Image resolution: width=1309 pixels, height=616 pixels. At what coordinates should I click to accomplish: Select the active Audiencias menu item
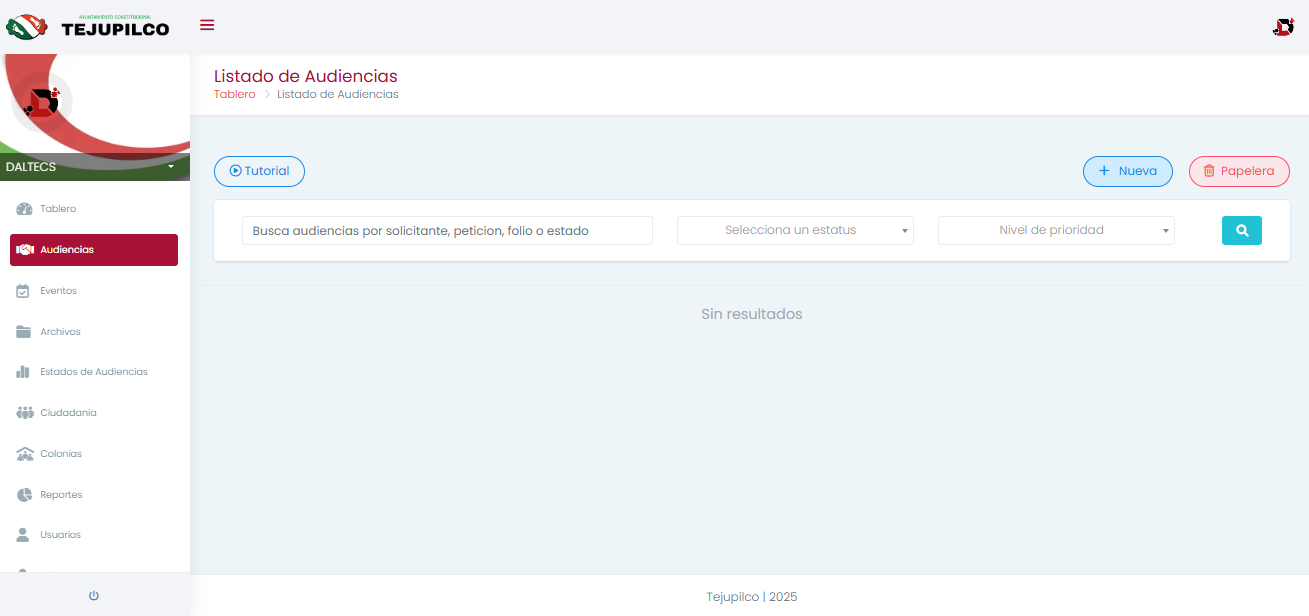click(93, 250)
